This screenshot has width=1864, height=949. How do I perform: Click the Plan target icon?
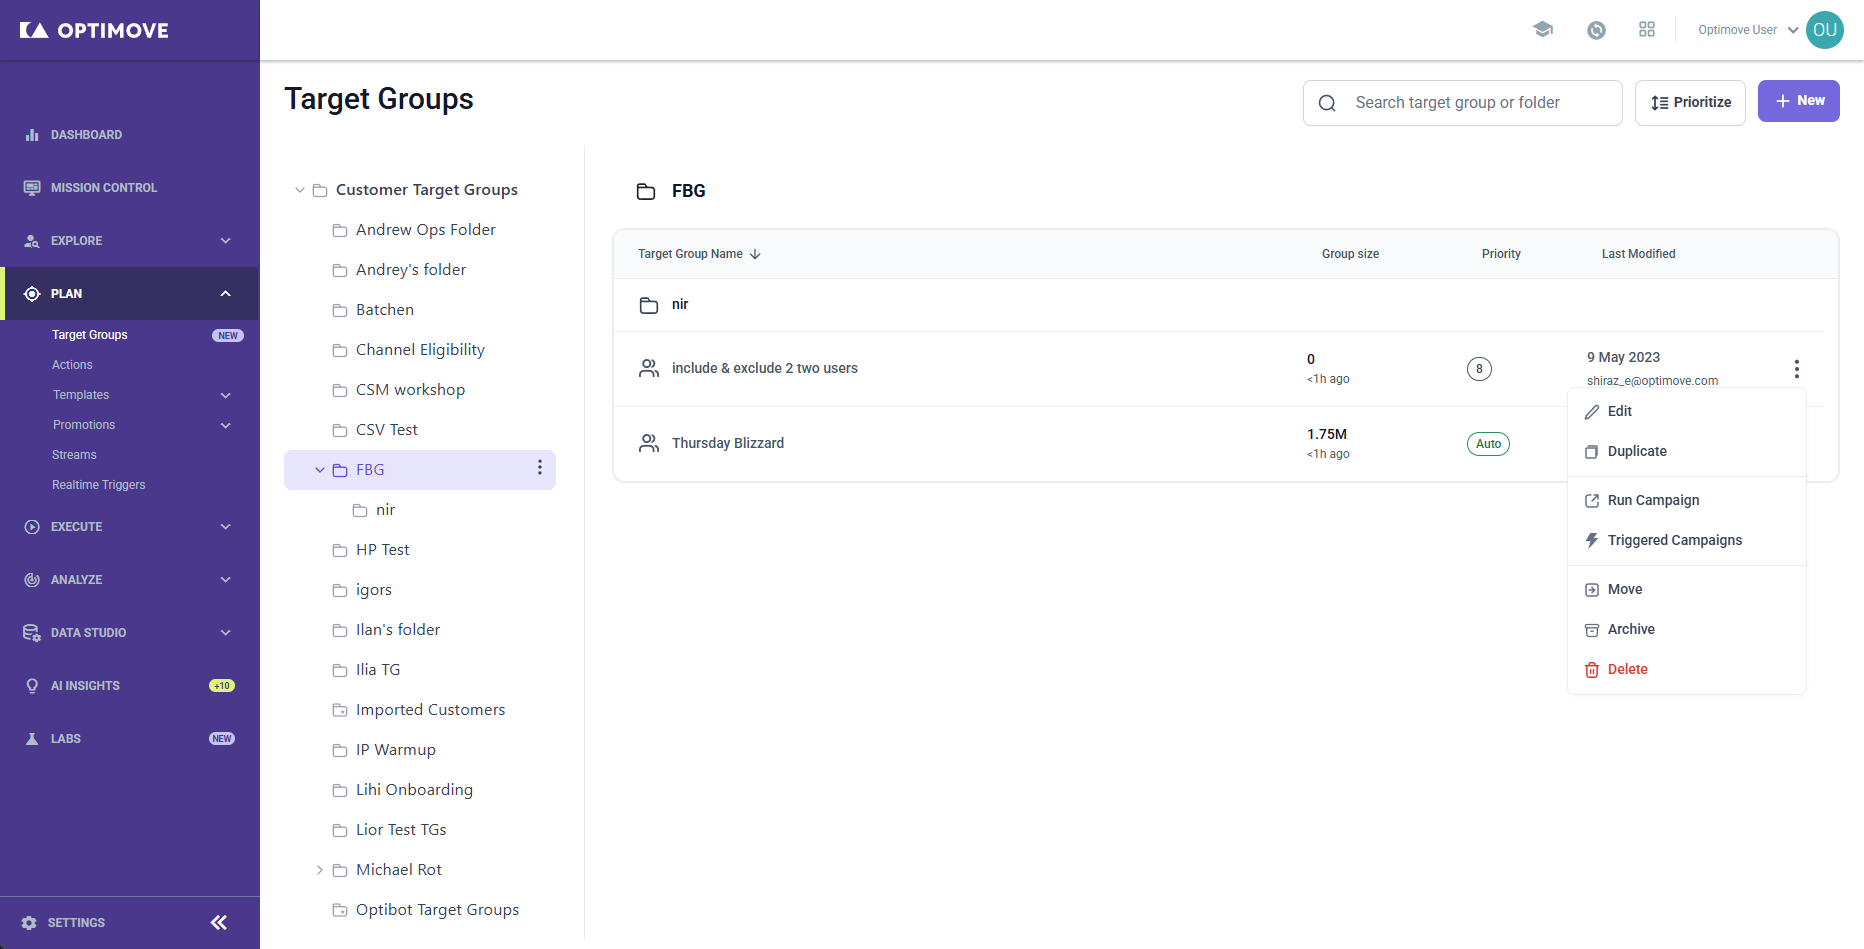pos(32,294)
